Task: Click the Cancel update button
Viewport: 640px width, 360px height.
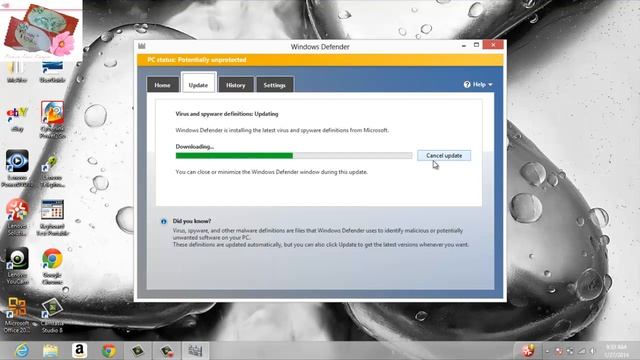Action: (444, 156)
